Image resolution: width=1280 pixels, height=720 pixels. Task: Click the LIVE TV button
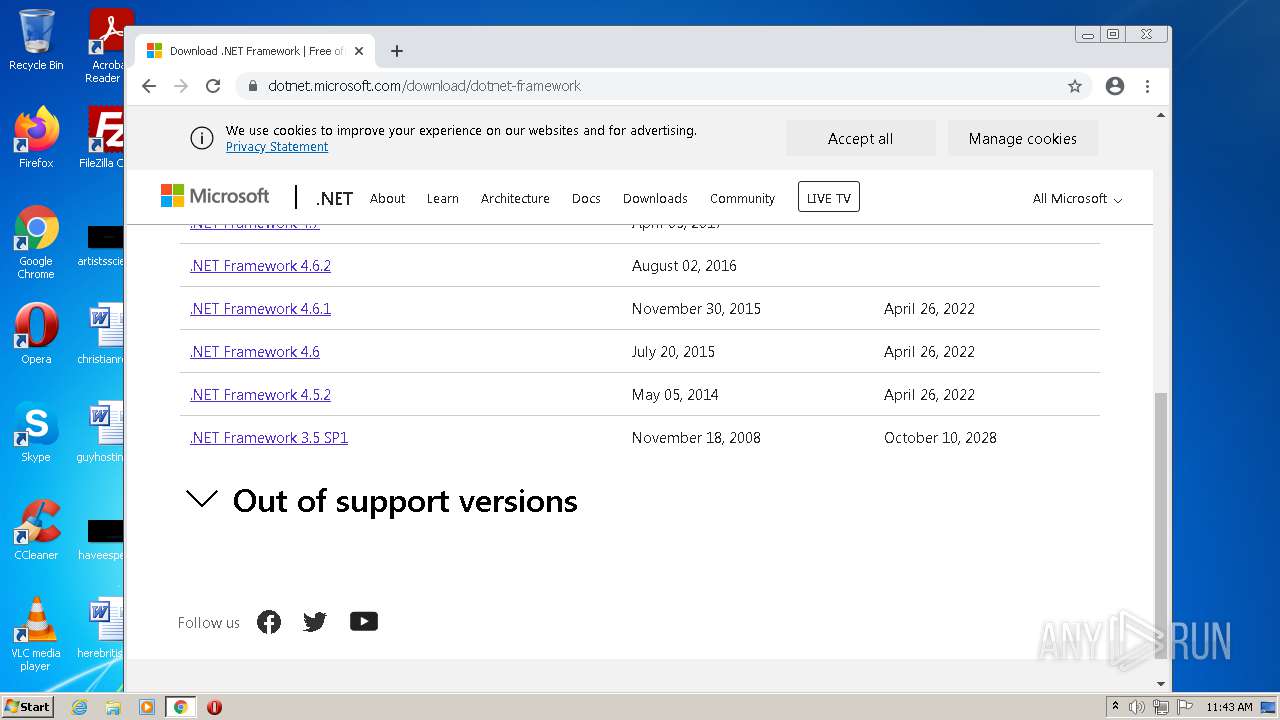tap(829, 197)
